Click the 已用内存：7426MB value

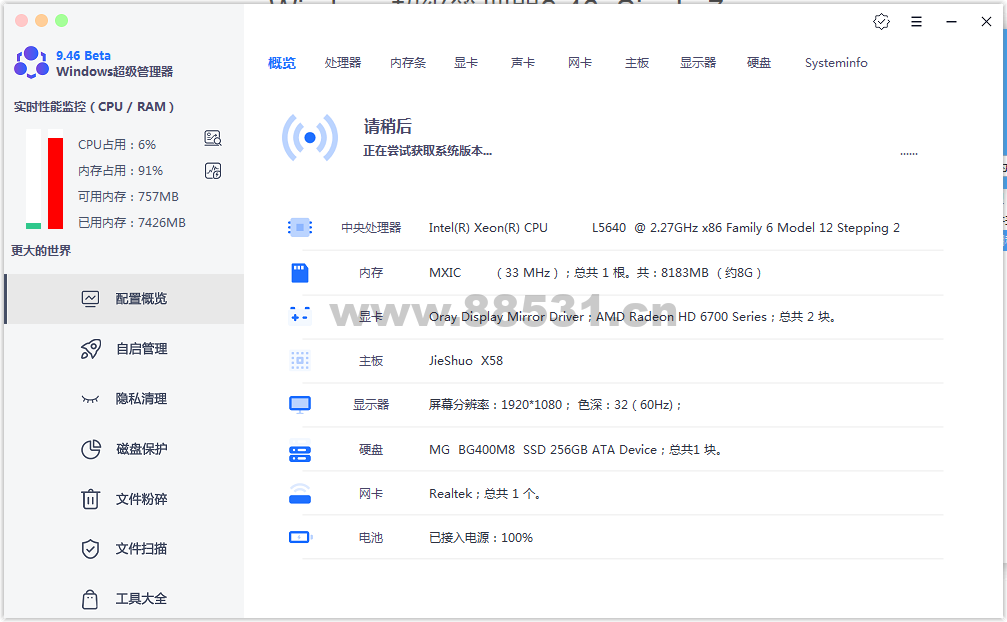tap(132, 223)
